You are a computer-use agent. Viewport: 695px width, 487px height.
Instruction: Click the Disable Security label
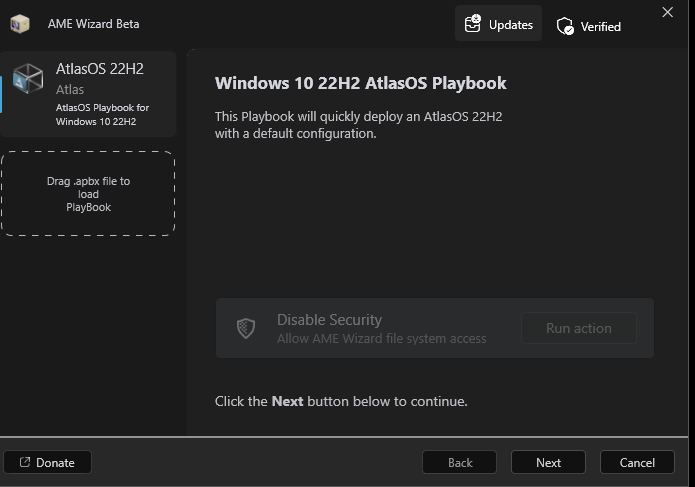pos(329,320)
